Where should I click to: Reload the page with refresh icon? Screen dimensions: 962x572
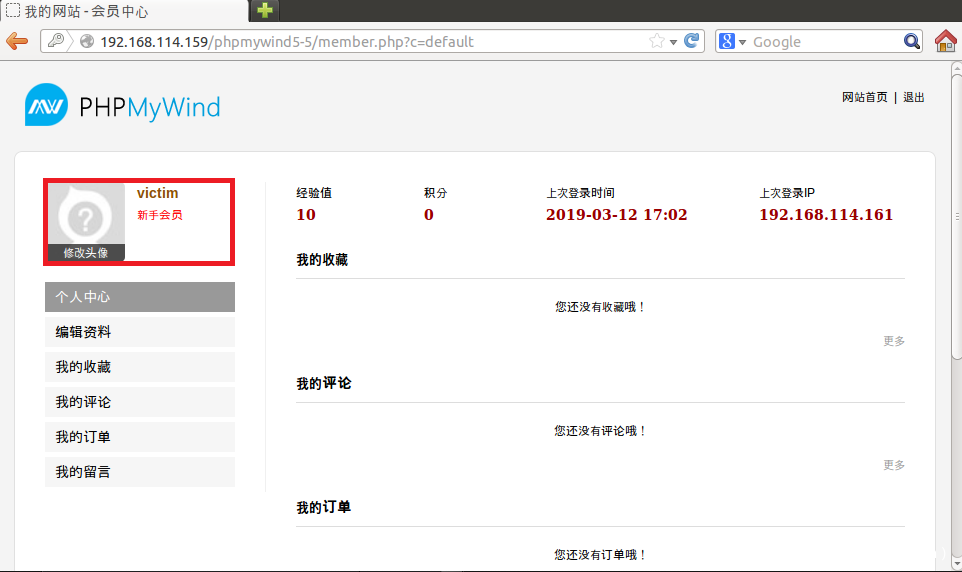pos(691,41)
